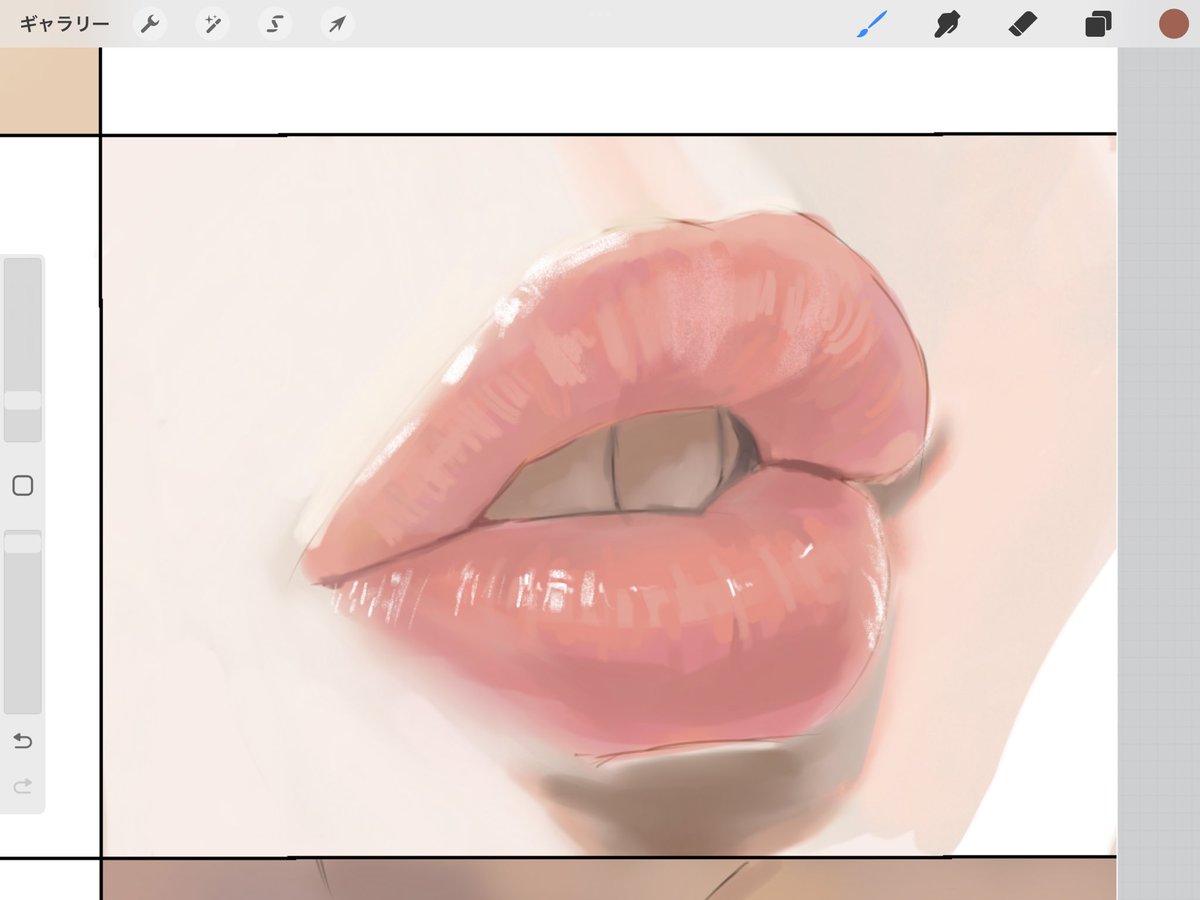The width and height of the screenshot is (1200, 900).
Task: Open the active color picker circle
Action: point(1173,24)
